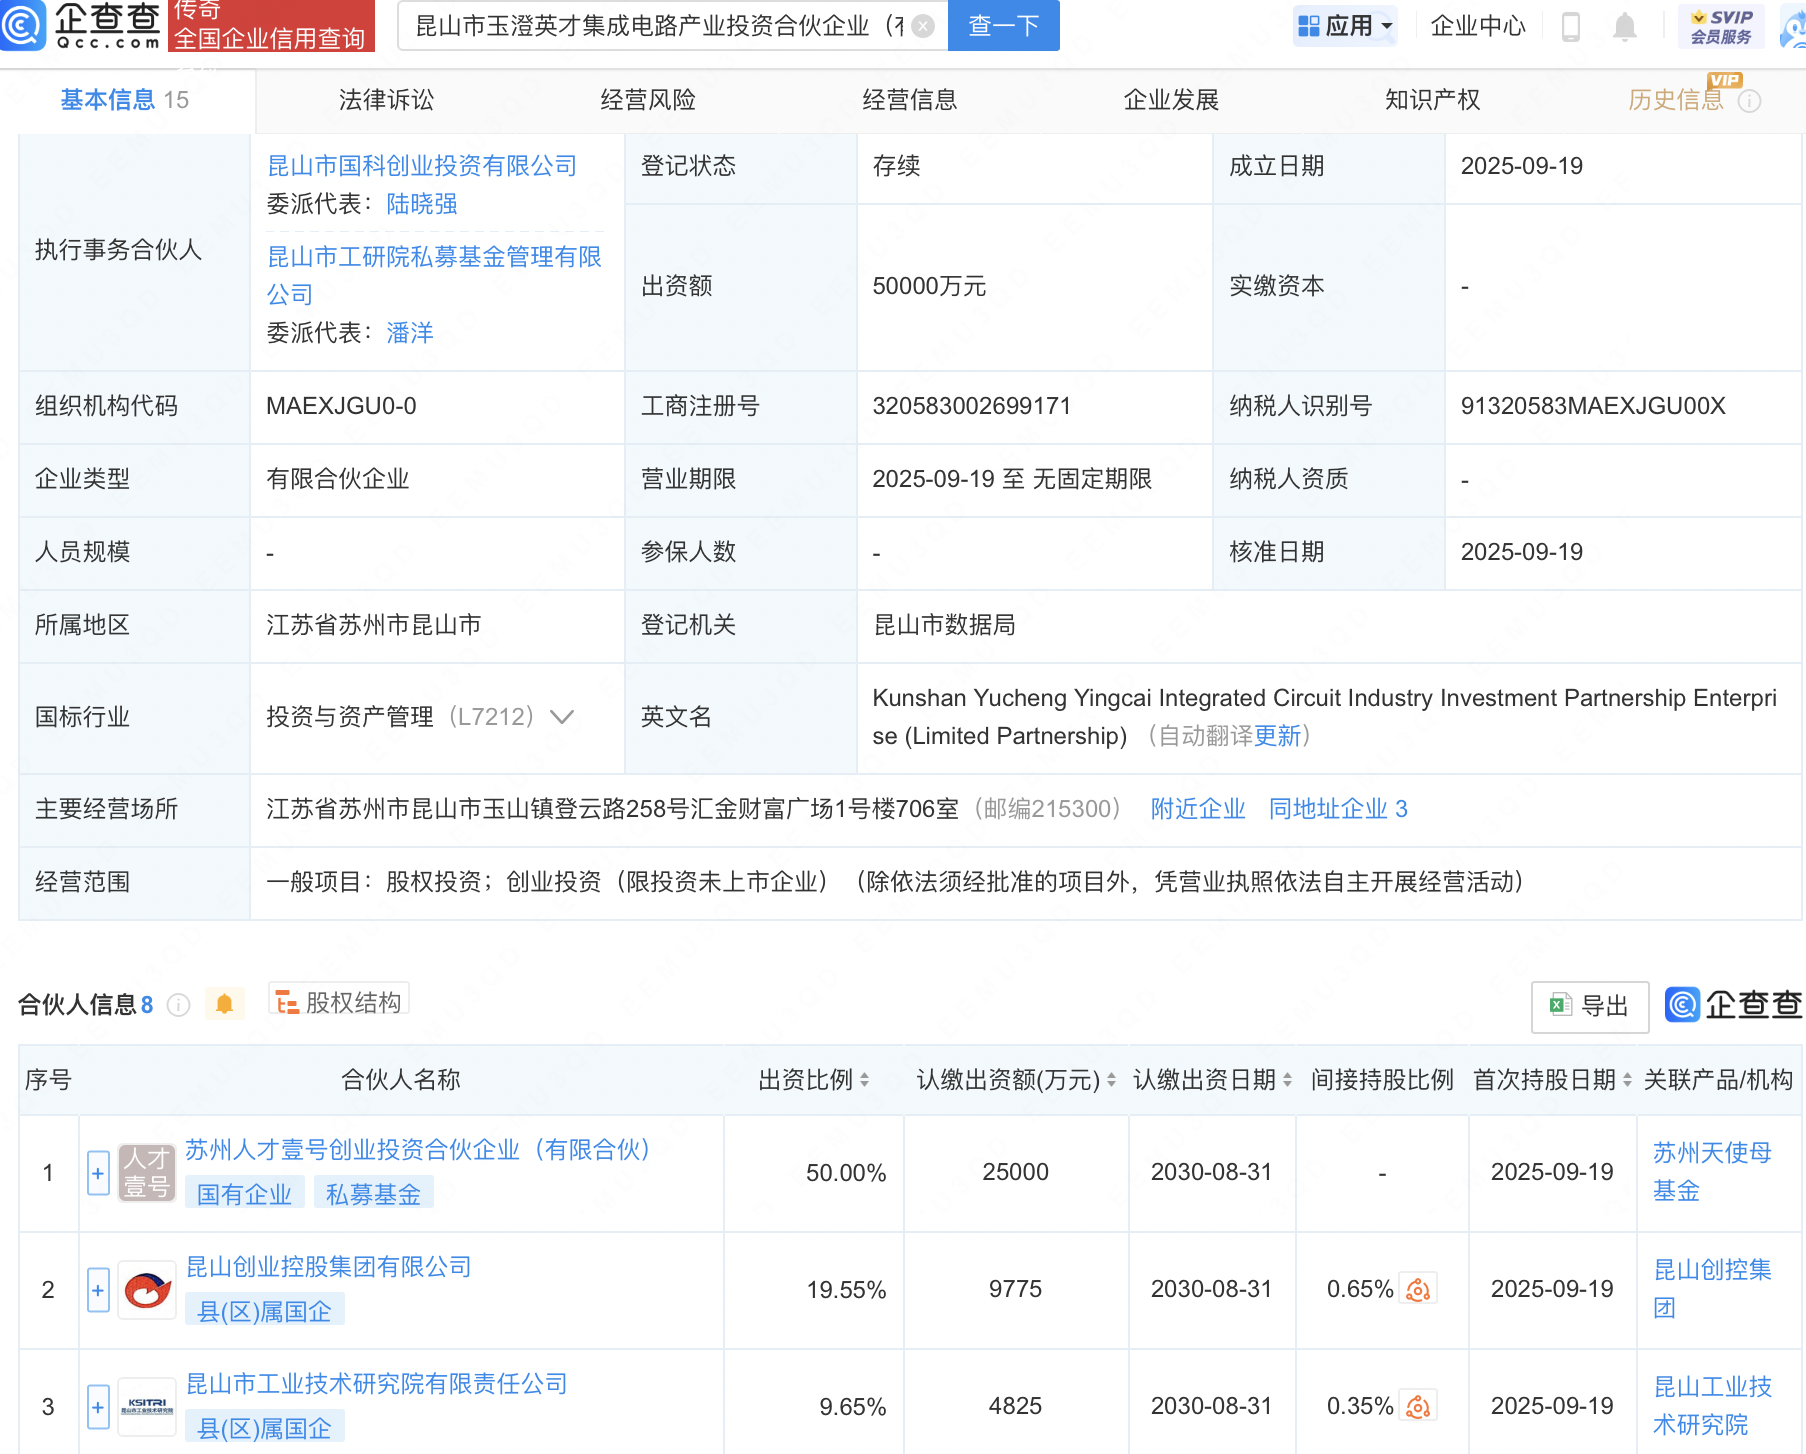
Task: Open 昆山市国科创业投资有限公司 link
Action: [422, 166]
